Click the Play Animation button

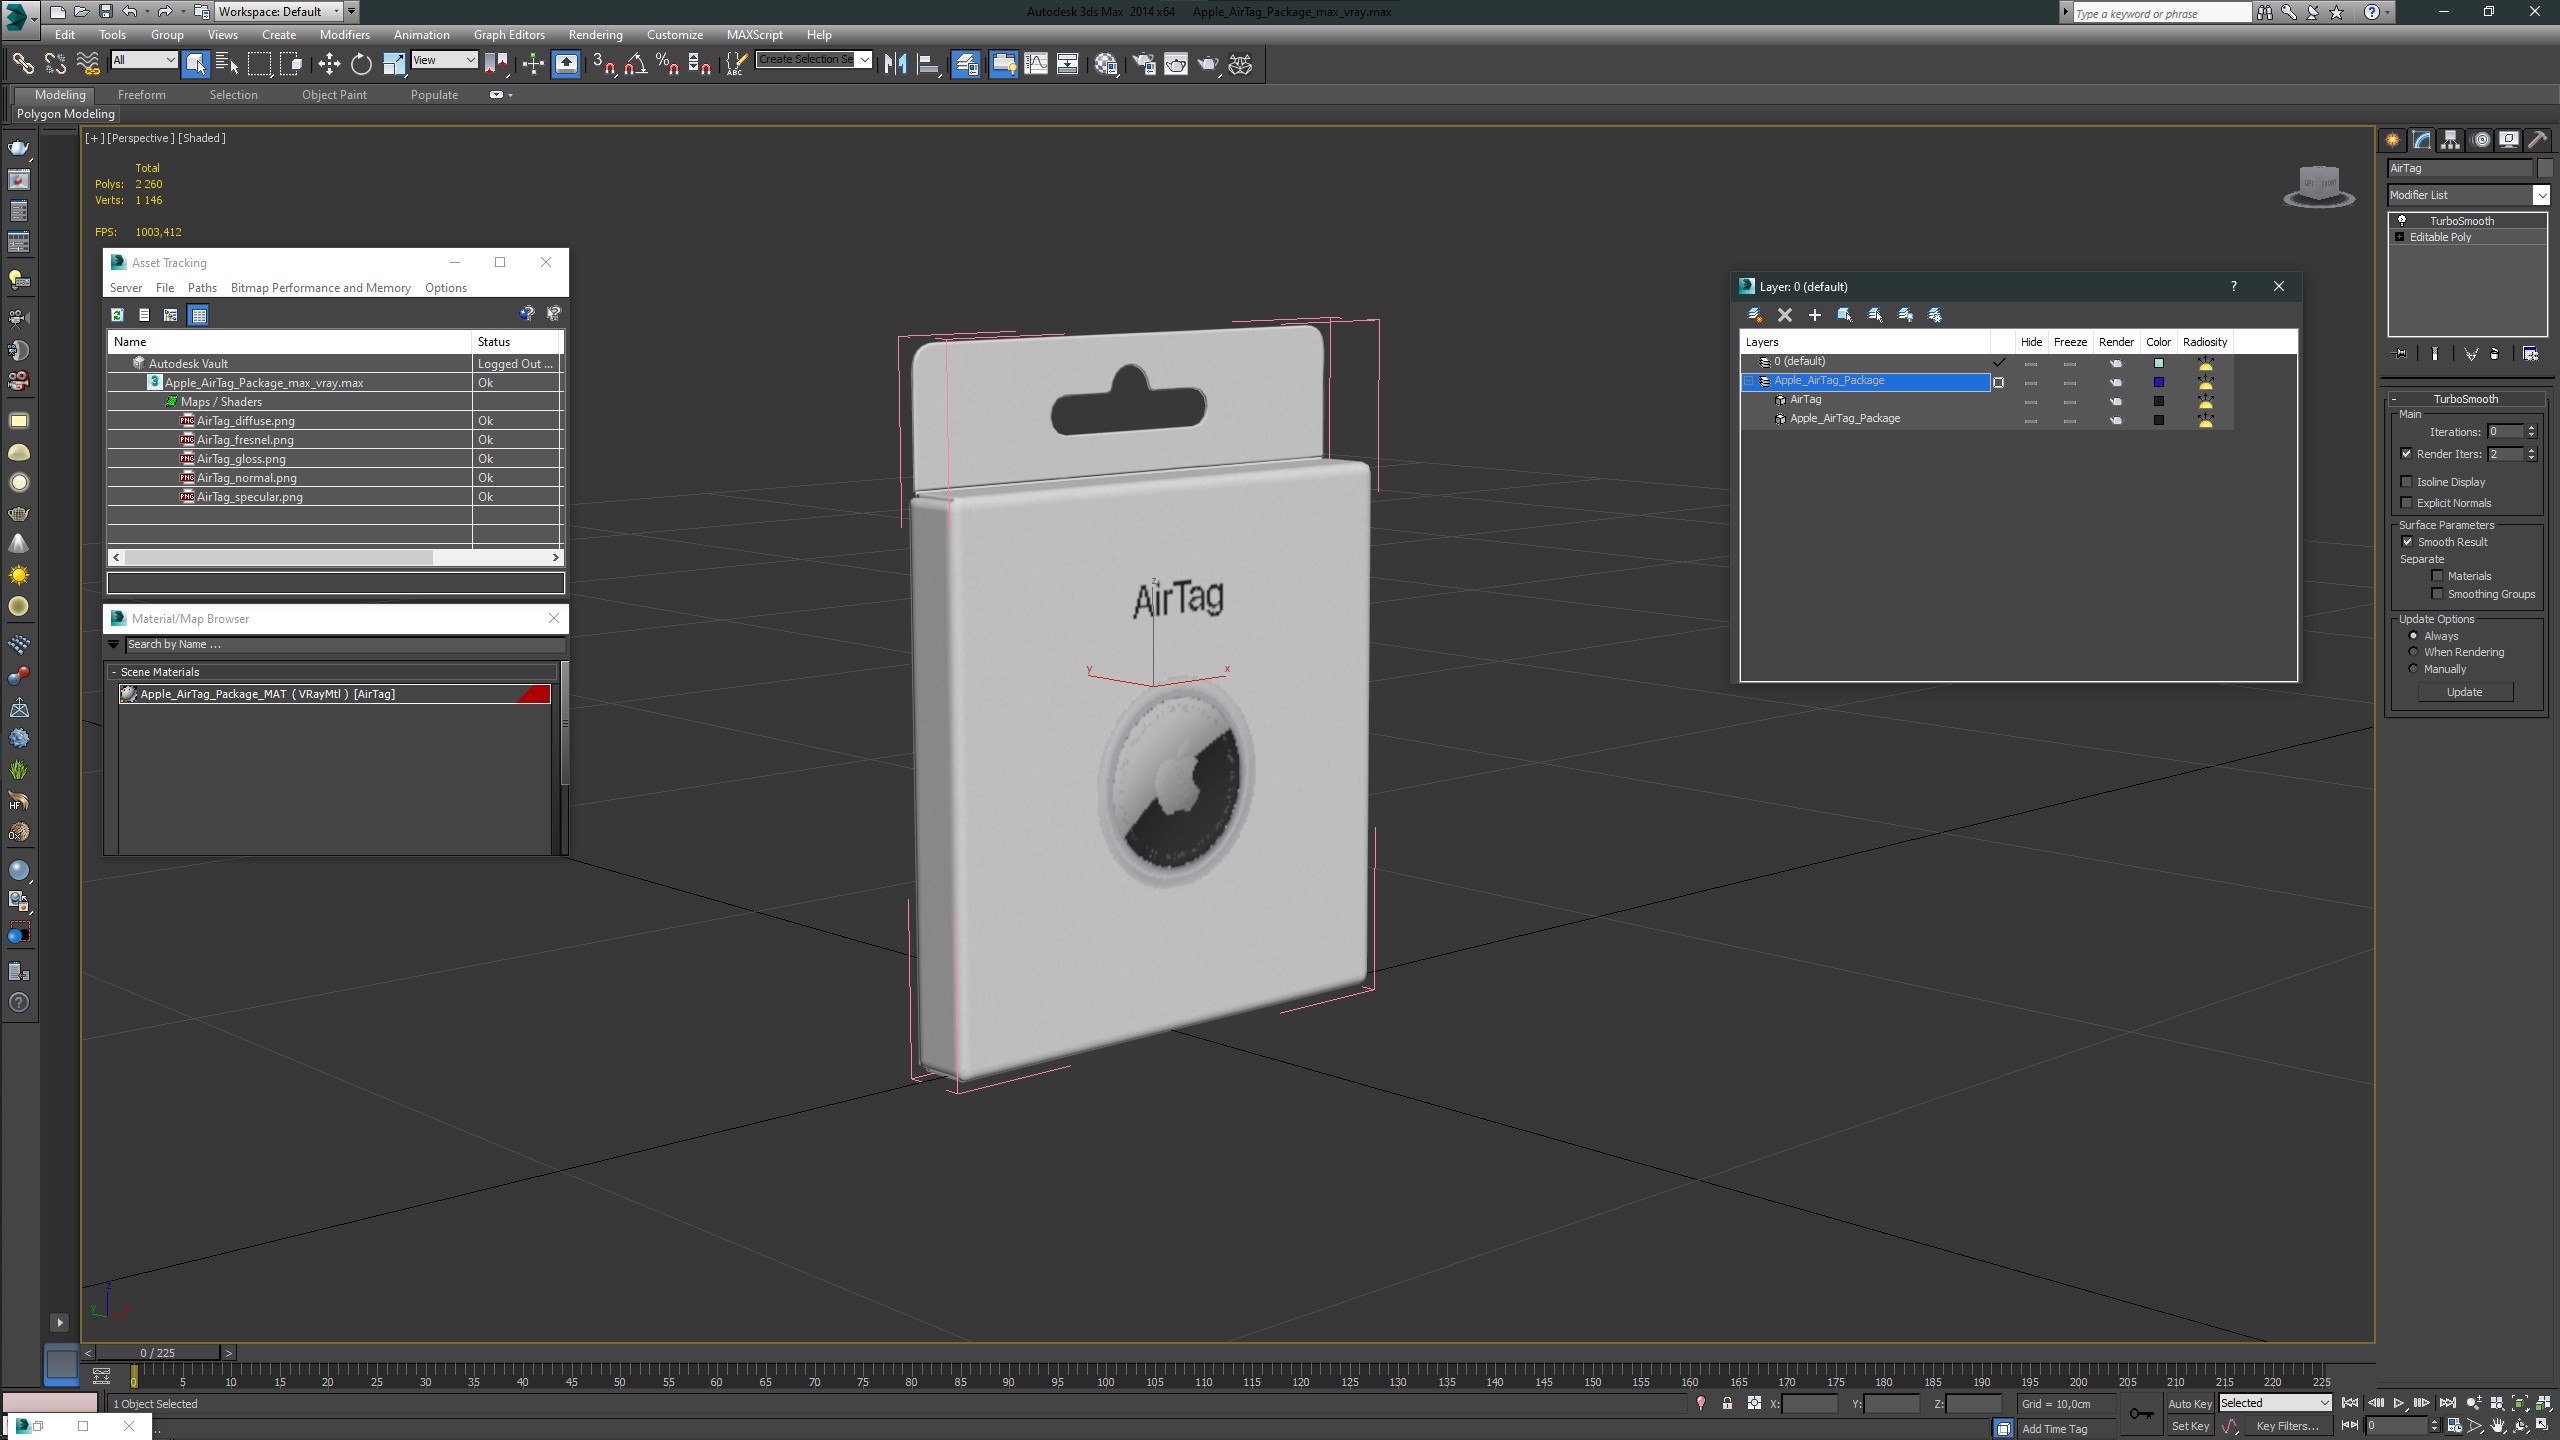point(2398,1404)
